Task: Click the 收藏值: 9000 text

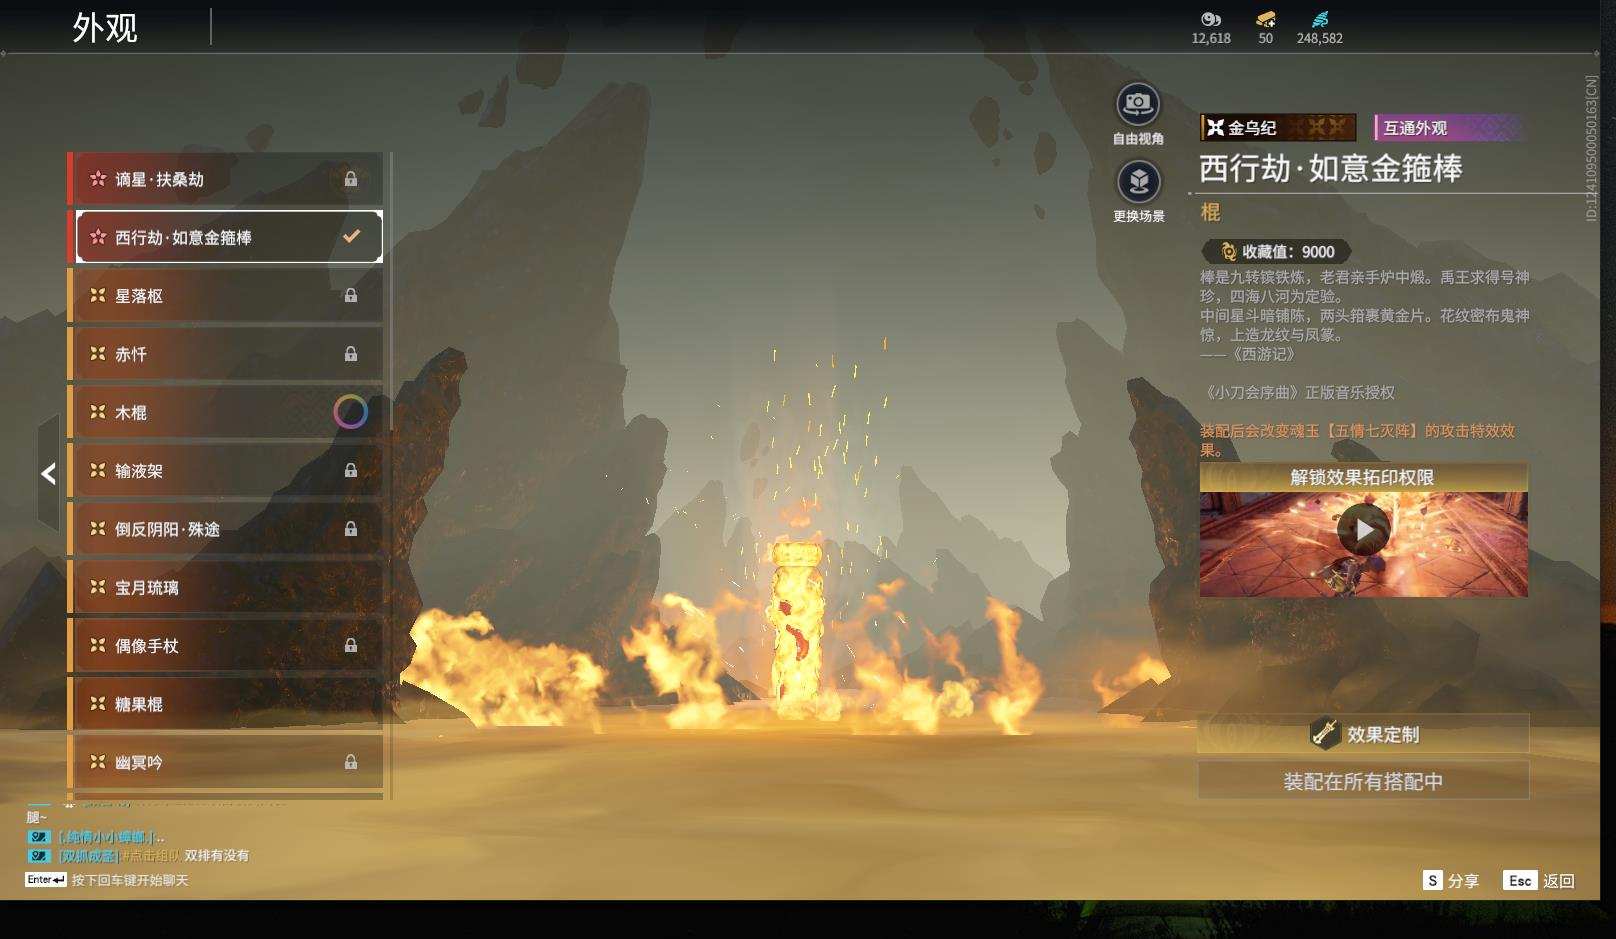Action: 1288,252
